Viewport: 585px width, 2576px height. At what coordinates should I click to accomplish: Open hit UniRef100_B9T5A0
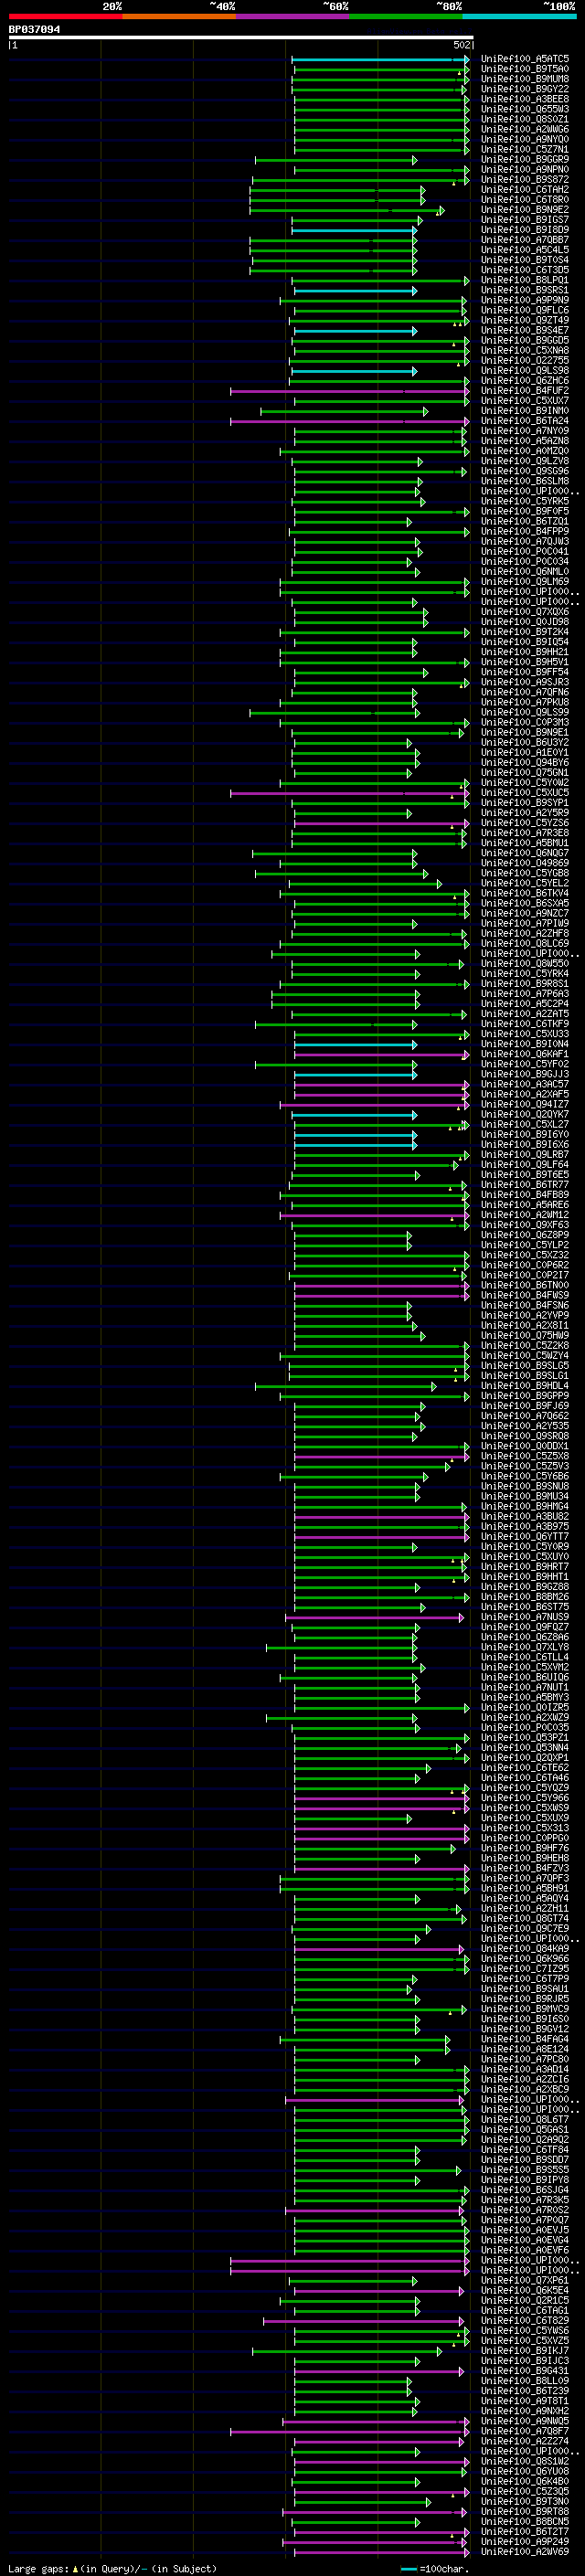click(x=525, y=69)
